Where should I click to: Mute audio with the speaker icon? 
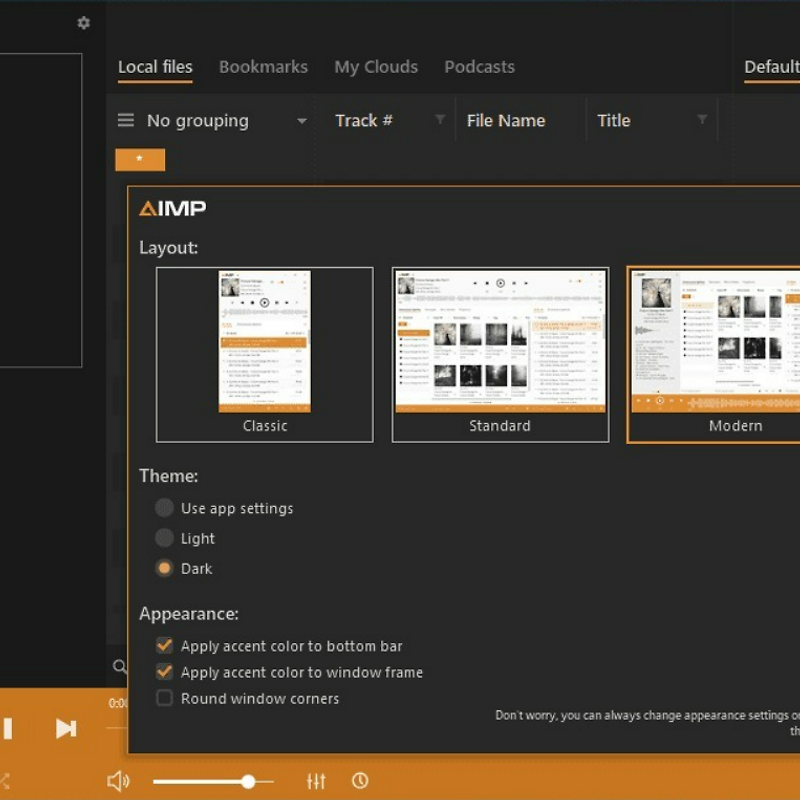(118, 781)
